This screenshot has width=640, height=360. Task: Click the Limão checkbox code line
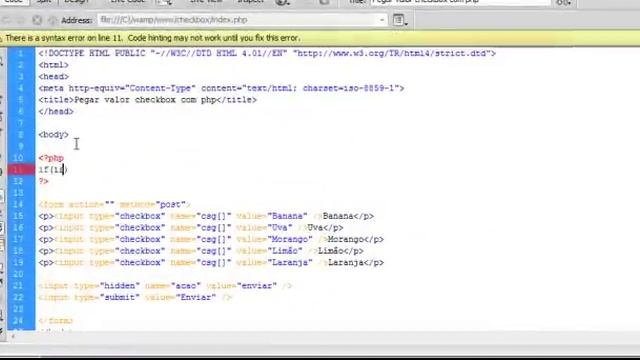pyautogui.click(x=201, y=251)
